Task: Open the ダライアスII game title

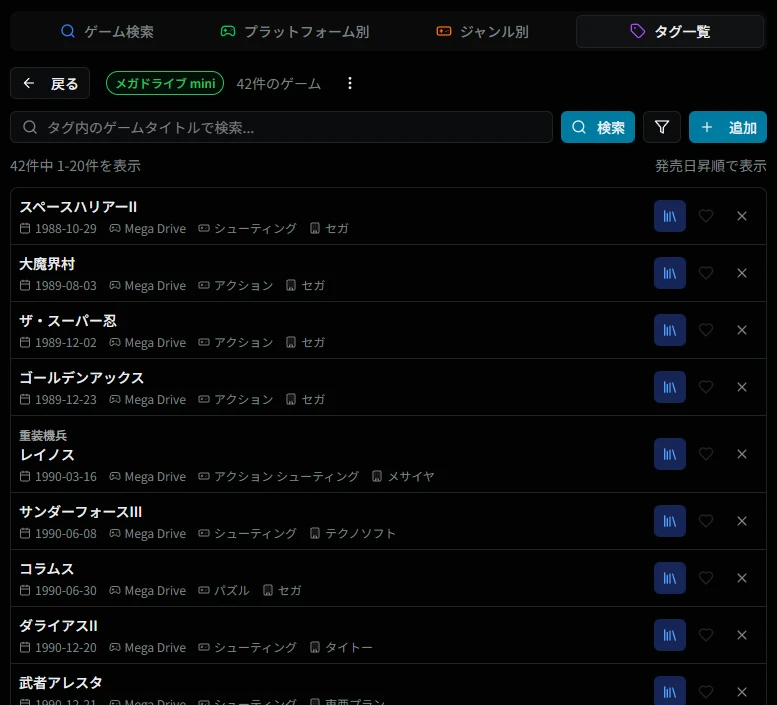Action: (x=58, y=626)
